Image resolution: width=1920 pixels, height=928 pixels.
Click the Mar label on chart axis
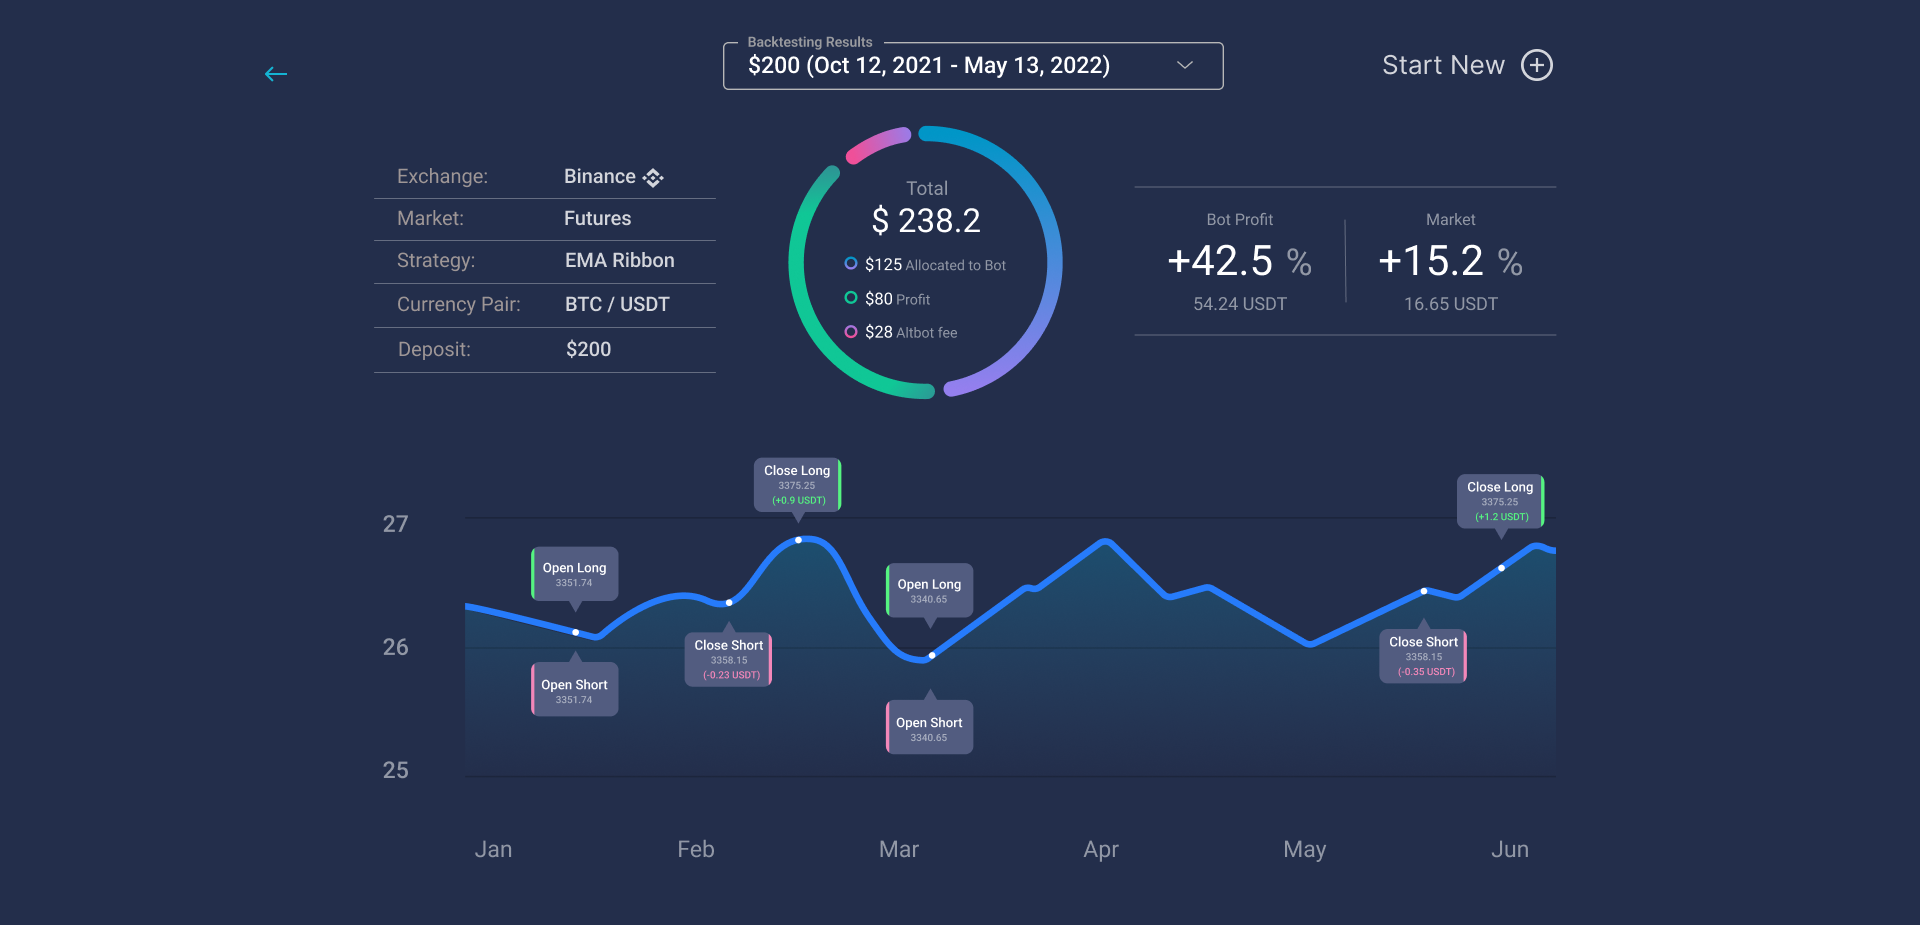[x=898, y=849]
